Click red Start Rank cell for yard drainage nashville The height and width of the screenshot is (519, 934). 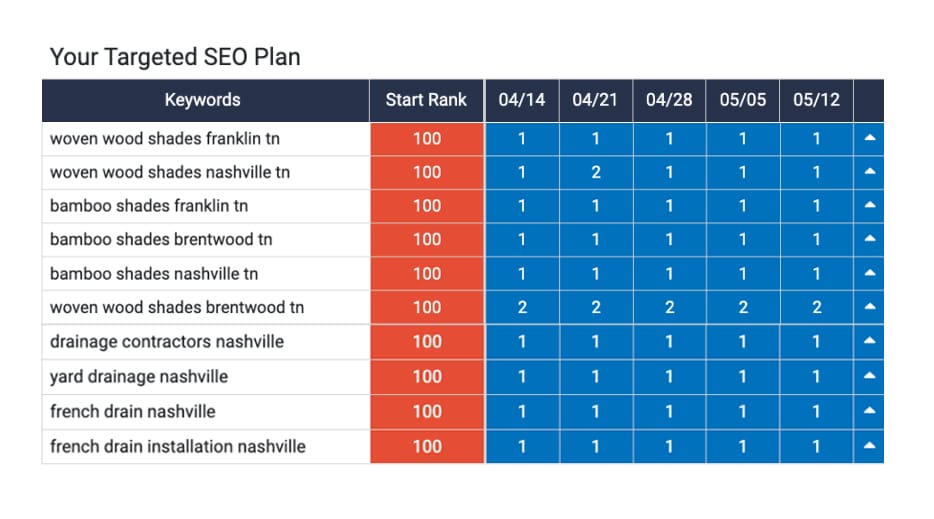pos(427,376)
